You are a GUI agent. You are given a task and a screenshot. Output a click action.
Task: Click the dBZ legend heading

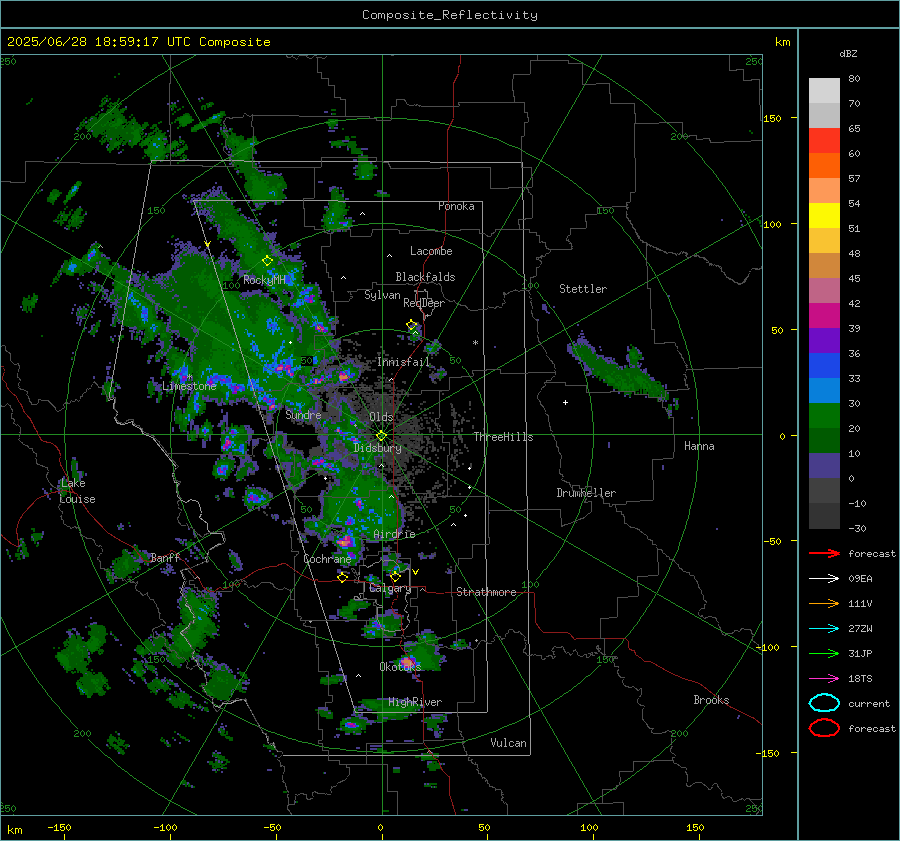[848, 53]
